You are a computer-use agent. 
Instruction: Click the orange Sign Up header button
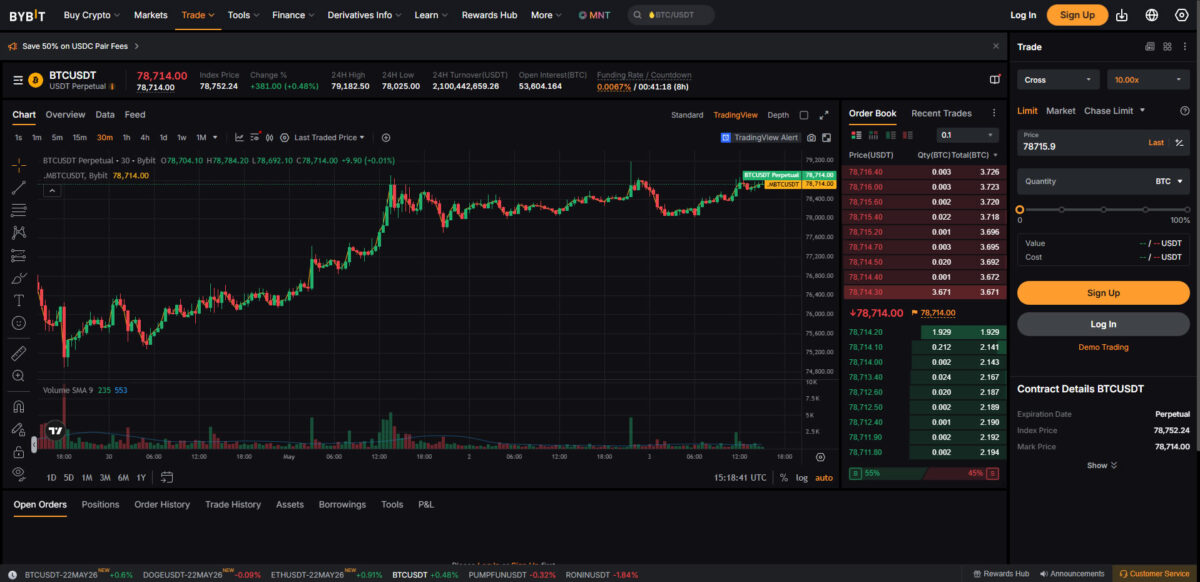coord(1077,15)
